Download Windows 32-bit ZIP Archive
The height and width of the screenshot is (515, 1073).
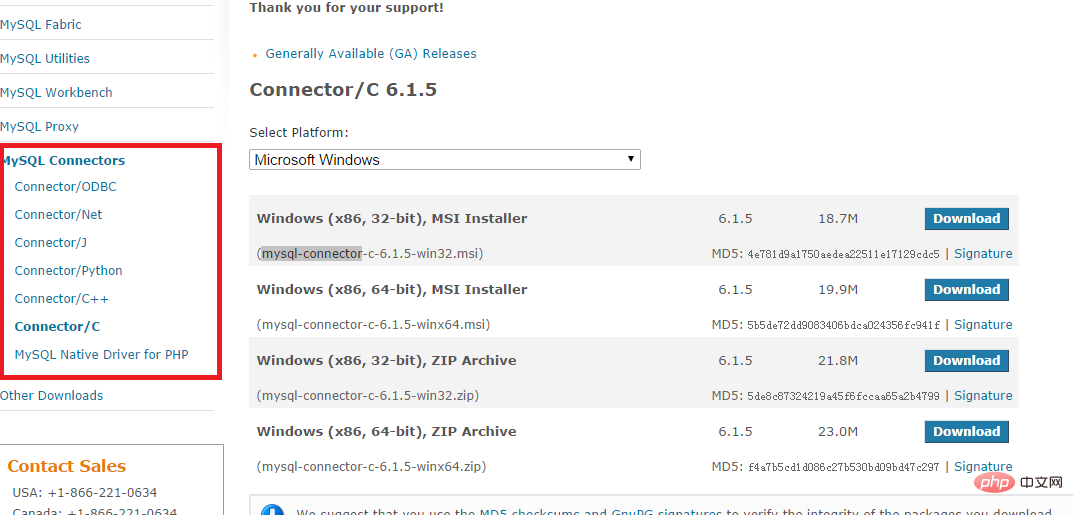(x=966, y=360)
